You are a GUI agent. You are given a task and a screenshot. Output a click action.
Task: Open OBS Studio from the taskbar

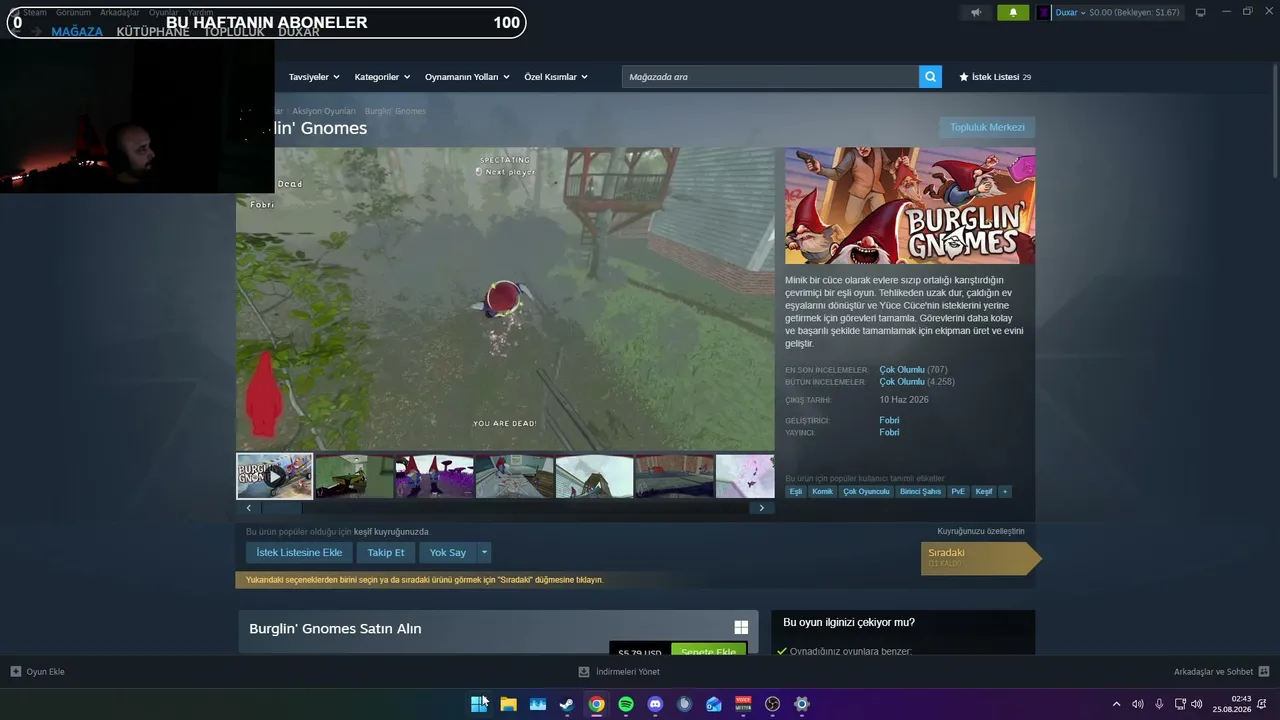tap(772, 704)
